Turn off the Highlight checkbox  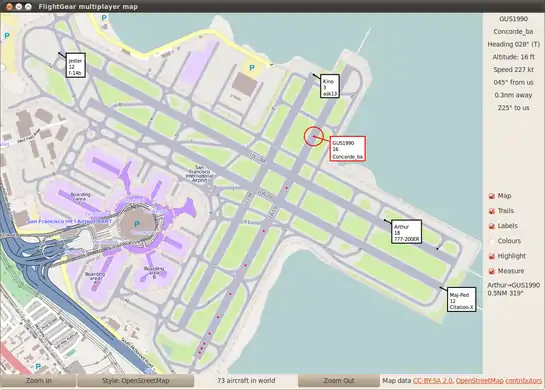492,256
